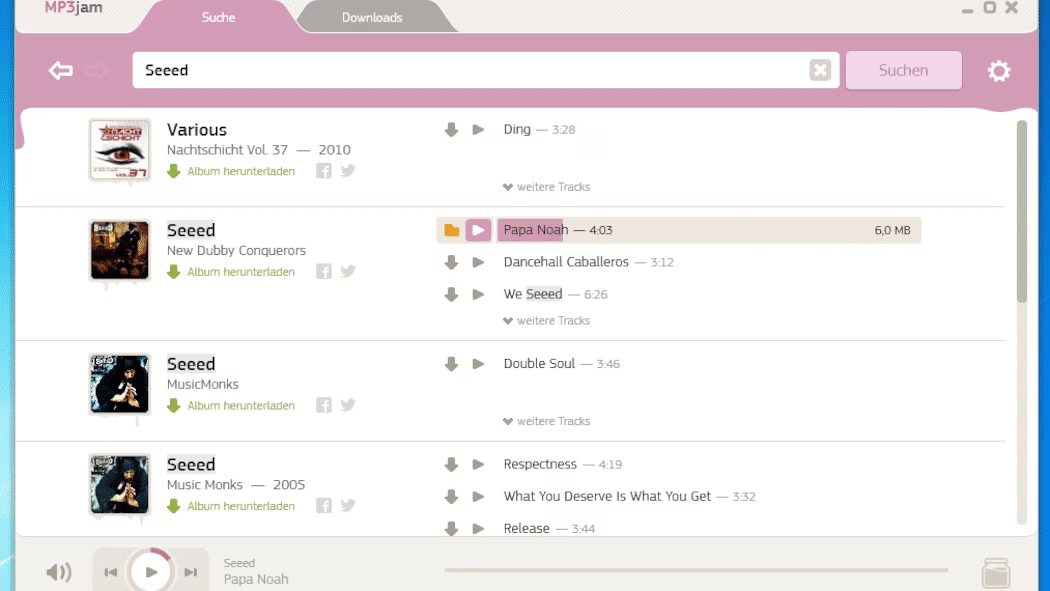Seek within the player progress bar
This screenshot has height=591, width=1050.
pyautogui.click(x=696, y=570)
